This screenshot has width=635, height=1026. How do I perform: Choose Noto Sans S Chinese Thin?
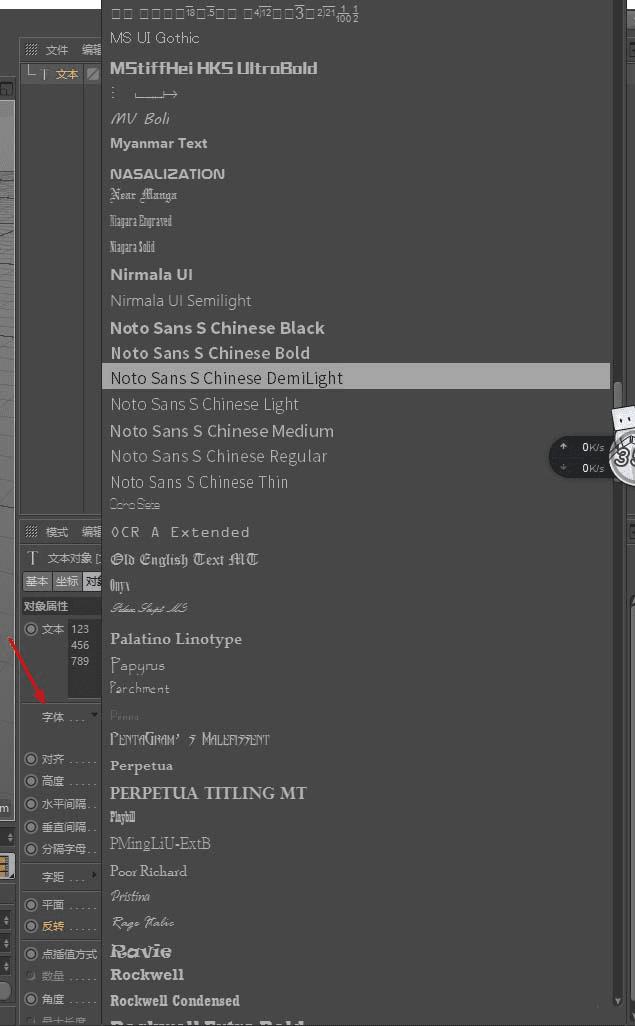[x=199, y=482]
